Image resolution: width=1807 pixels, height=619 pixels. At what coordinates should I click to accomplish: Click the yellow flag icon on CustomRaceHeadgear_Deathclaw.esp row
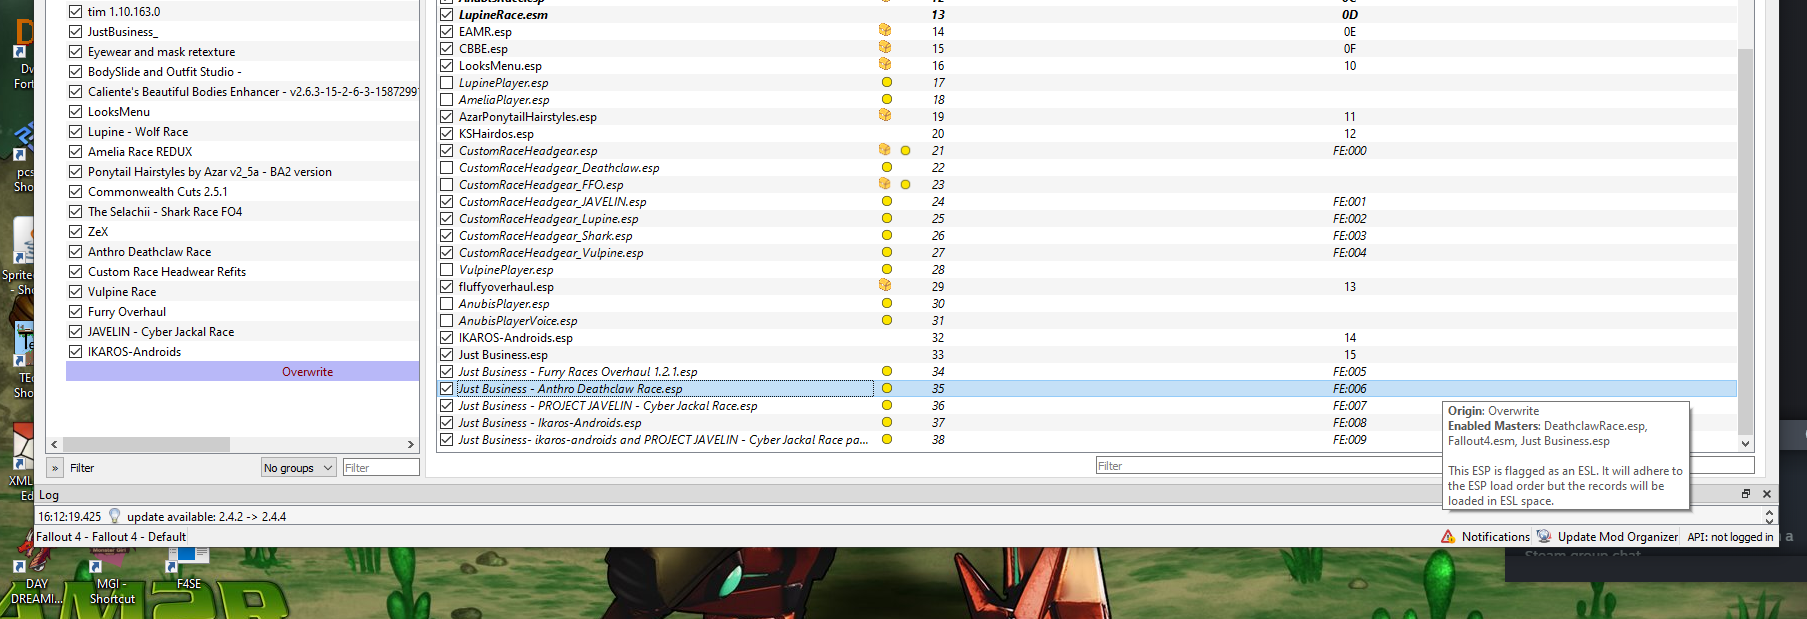click(x=887, y=167)
